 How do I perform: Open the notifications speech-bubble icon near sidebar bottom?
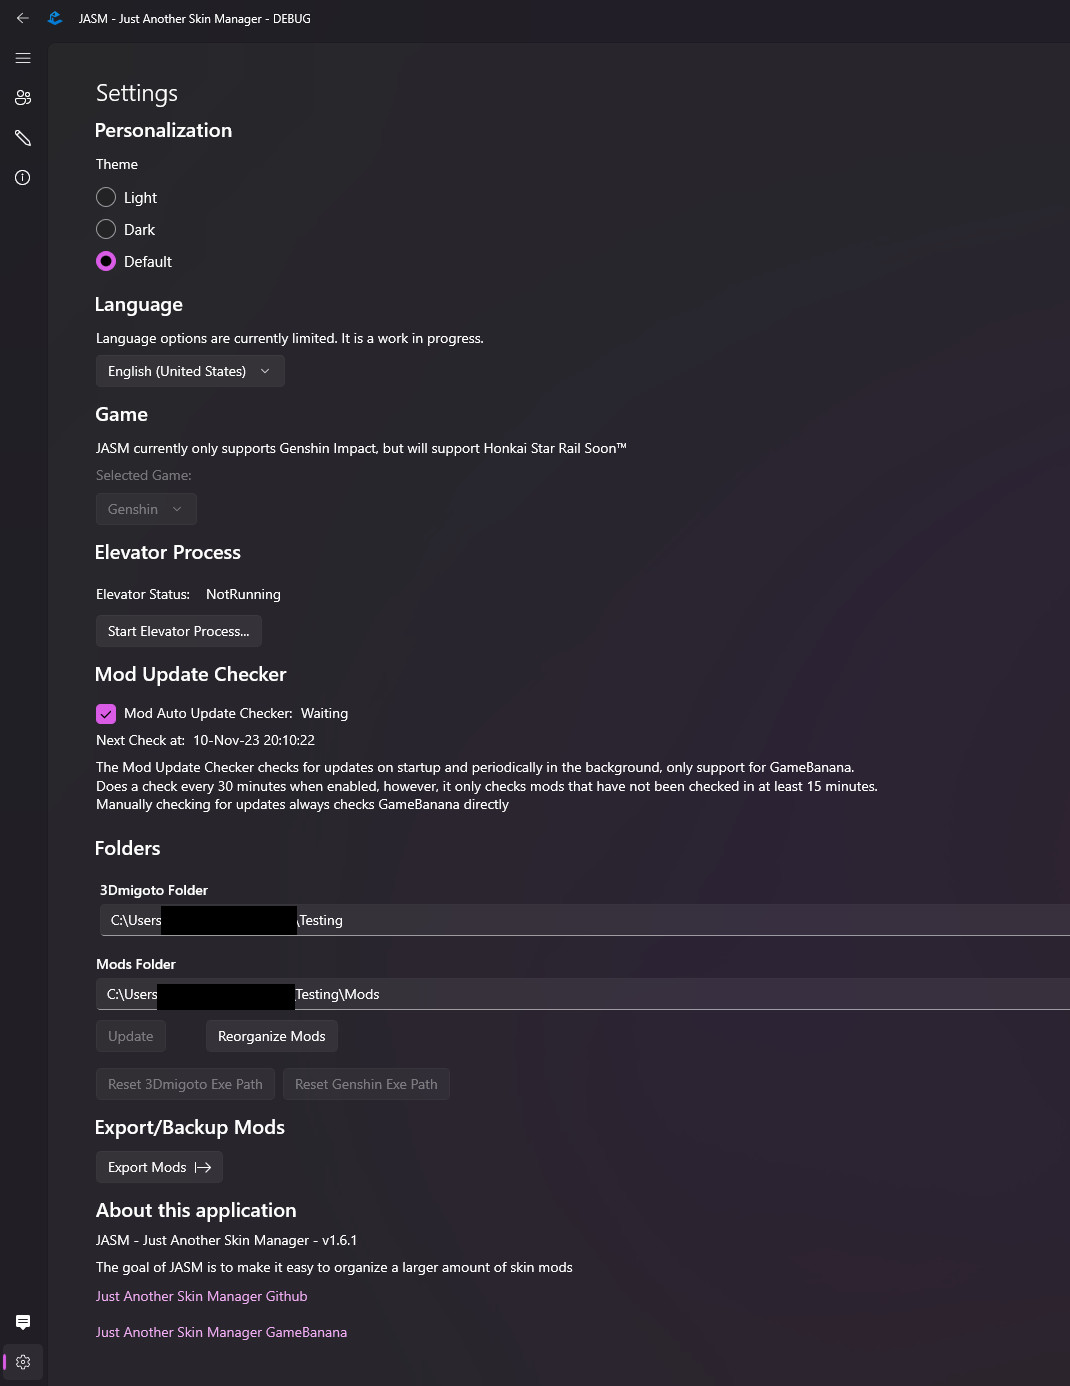[22, 1322]
